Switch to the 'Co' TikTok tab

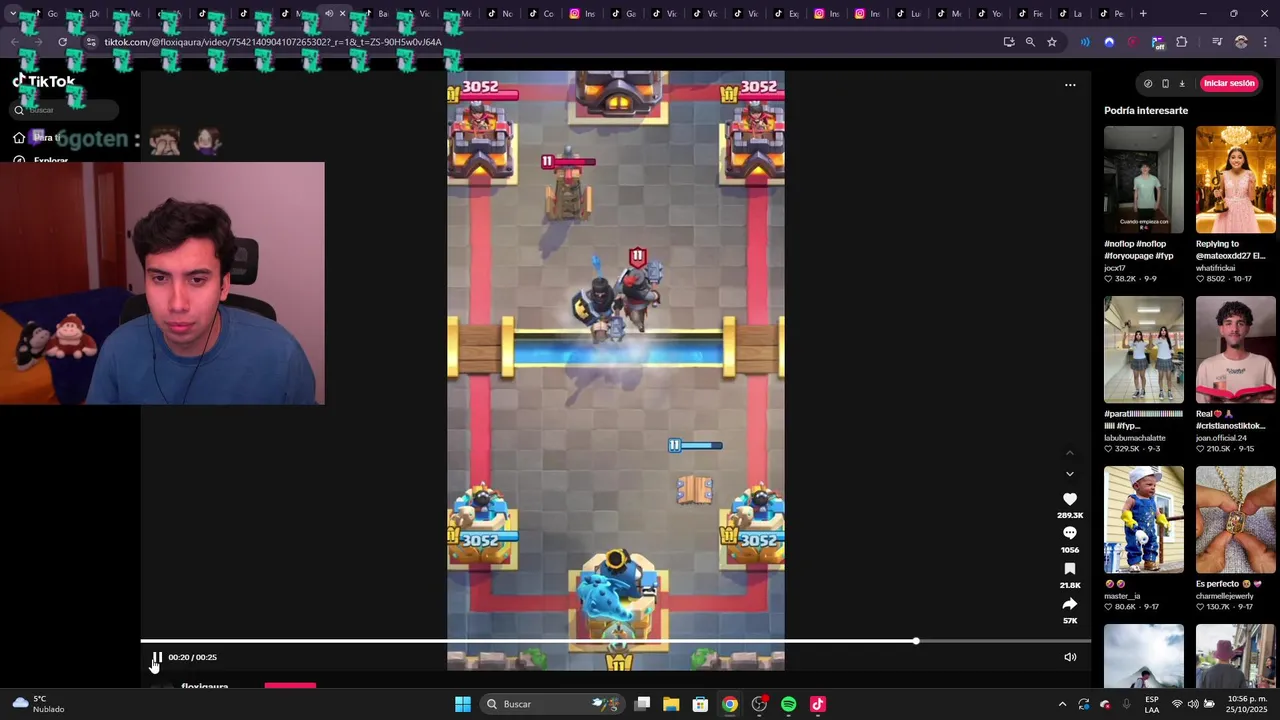[541, 14]
